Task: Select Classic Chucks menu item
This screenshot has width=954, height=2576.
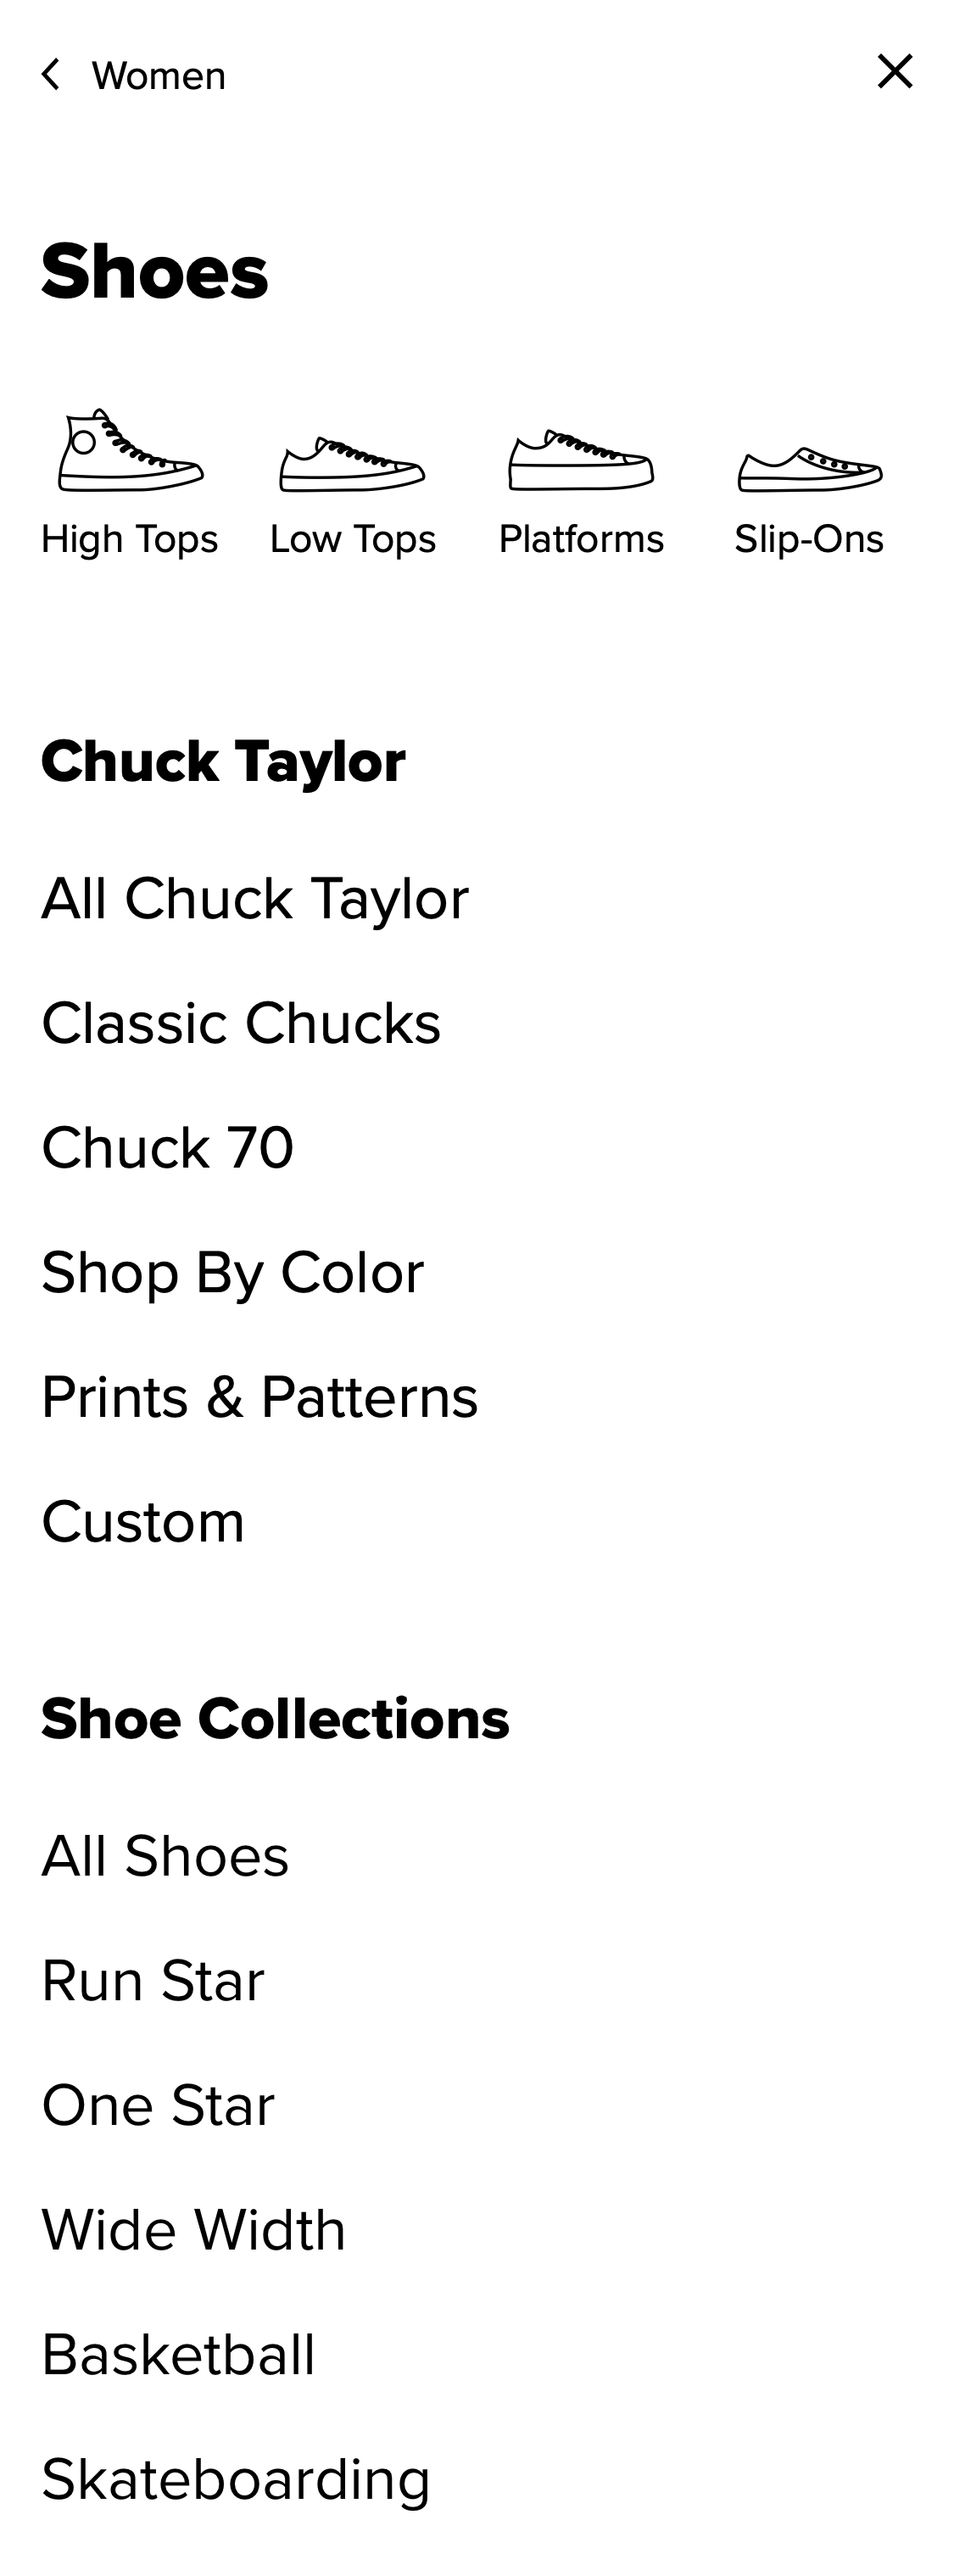Action: click(x=241, y=1023)
